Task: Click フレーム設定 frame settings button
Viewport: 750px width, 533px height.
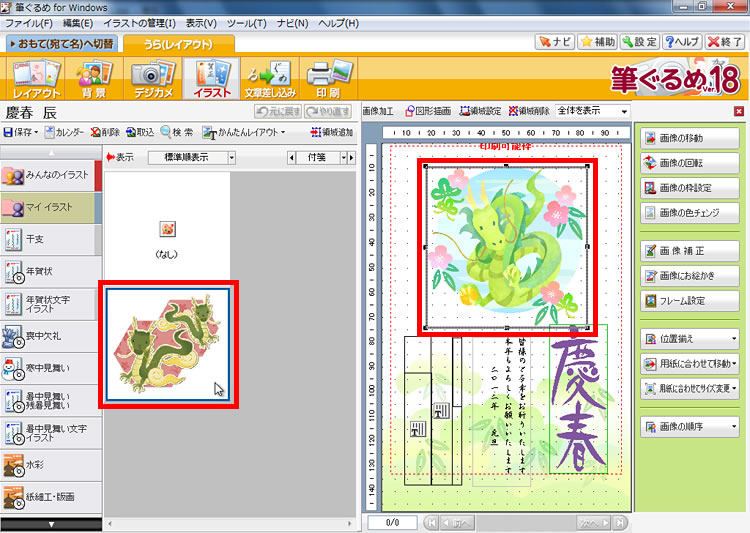Action: coord(690,301)
